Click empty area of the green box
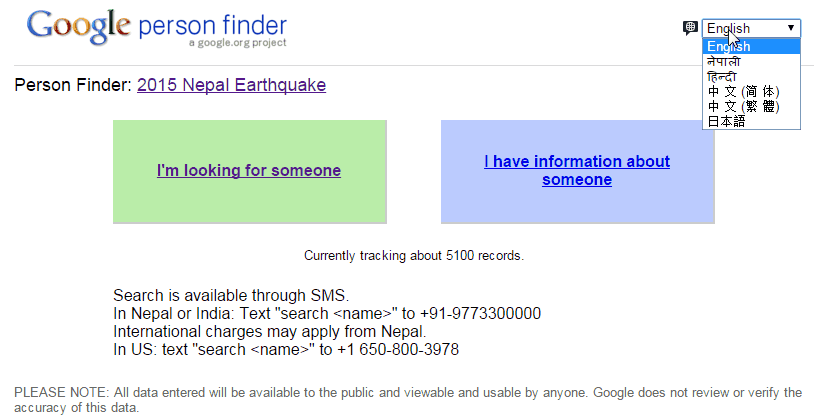The width and height of the screenshot is (818, 417). click(249, 203)
